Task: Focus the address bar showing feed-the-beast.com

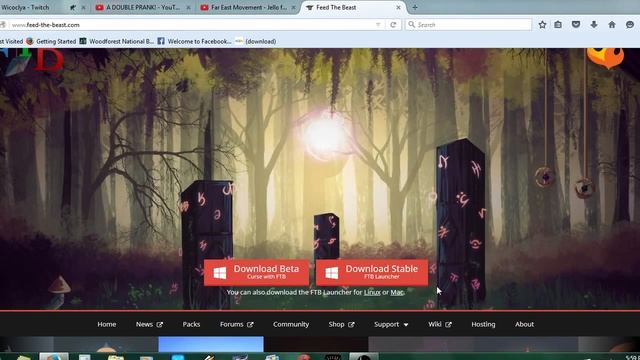Action: coord(192,25)
